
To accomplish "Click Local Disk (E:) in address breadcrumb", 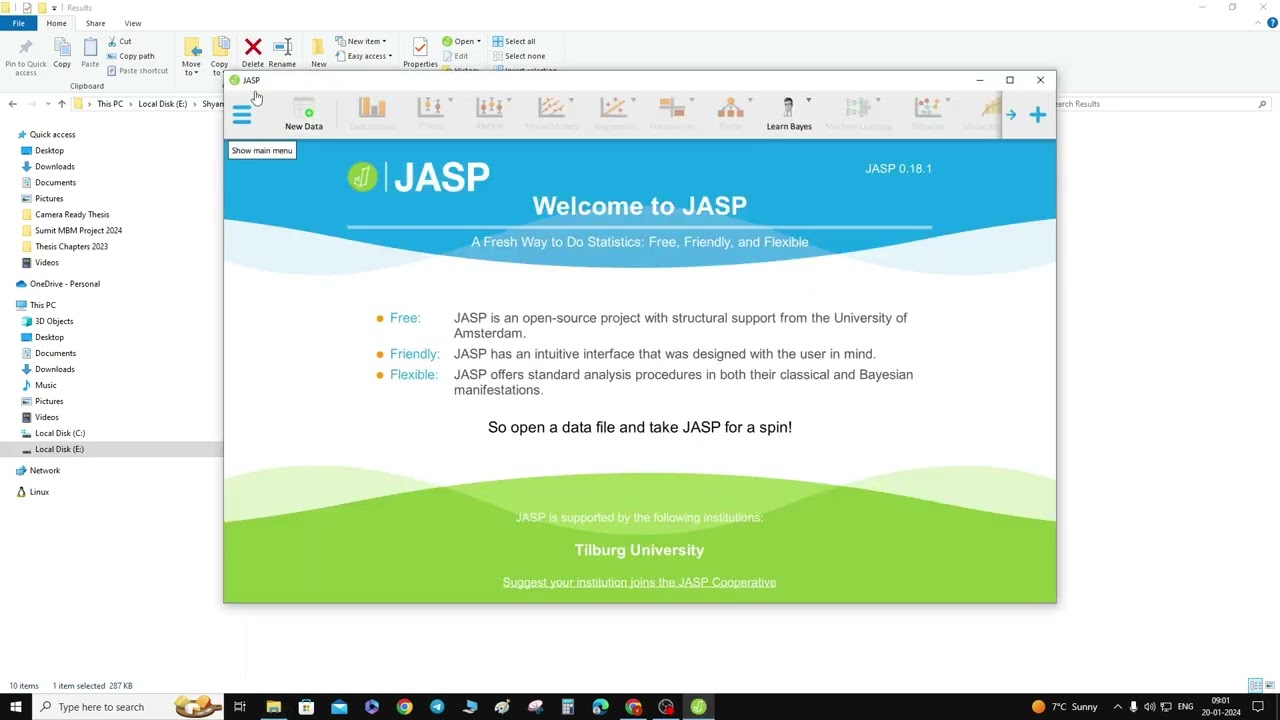I will 162,104.
